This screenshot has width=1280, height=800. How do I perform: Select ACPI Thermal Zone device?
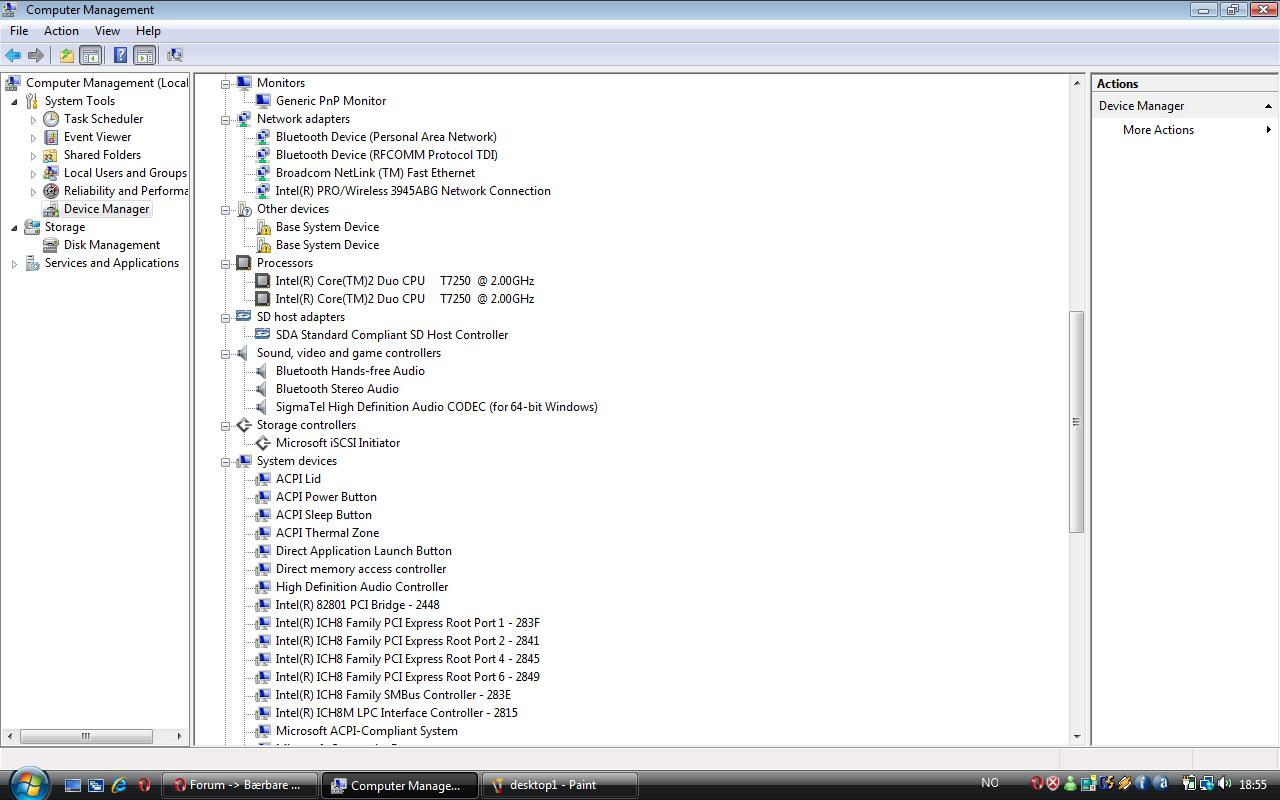coord(327,533)
